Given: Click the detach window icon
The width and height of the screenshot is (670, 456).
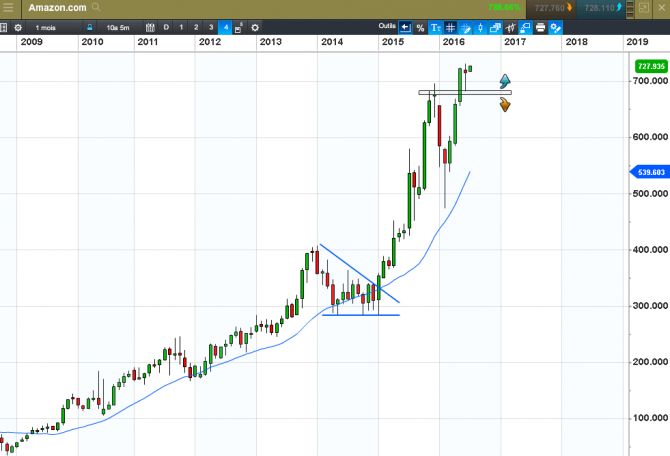Looking at the screenshot, I should 644,8.
